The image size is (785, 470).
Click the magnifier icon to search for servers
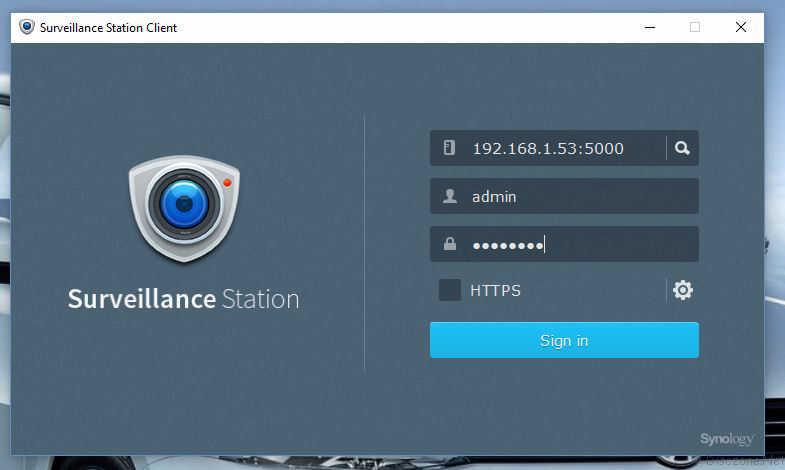pyautogui.click(x=682, y=148)
